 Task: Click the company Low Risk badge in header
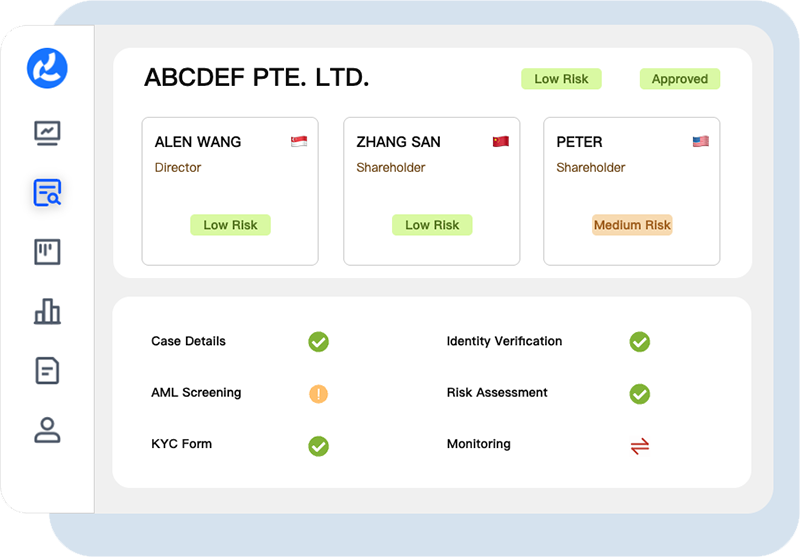(x=561, y=79)
